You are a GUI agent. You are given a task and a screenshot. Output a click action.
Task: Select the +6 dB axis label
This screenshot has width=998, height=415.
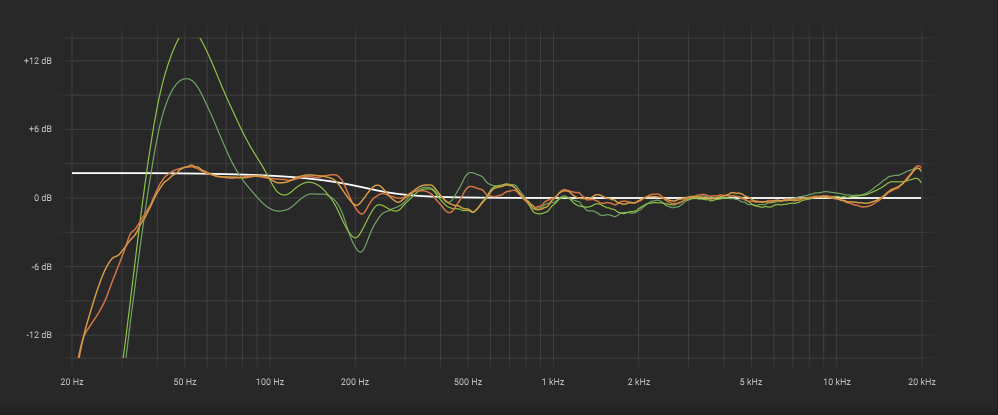coord(39,129)
